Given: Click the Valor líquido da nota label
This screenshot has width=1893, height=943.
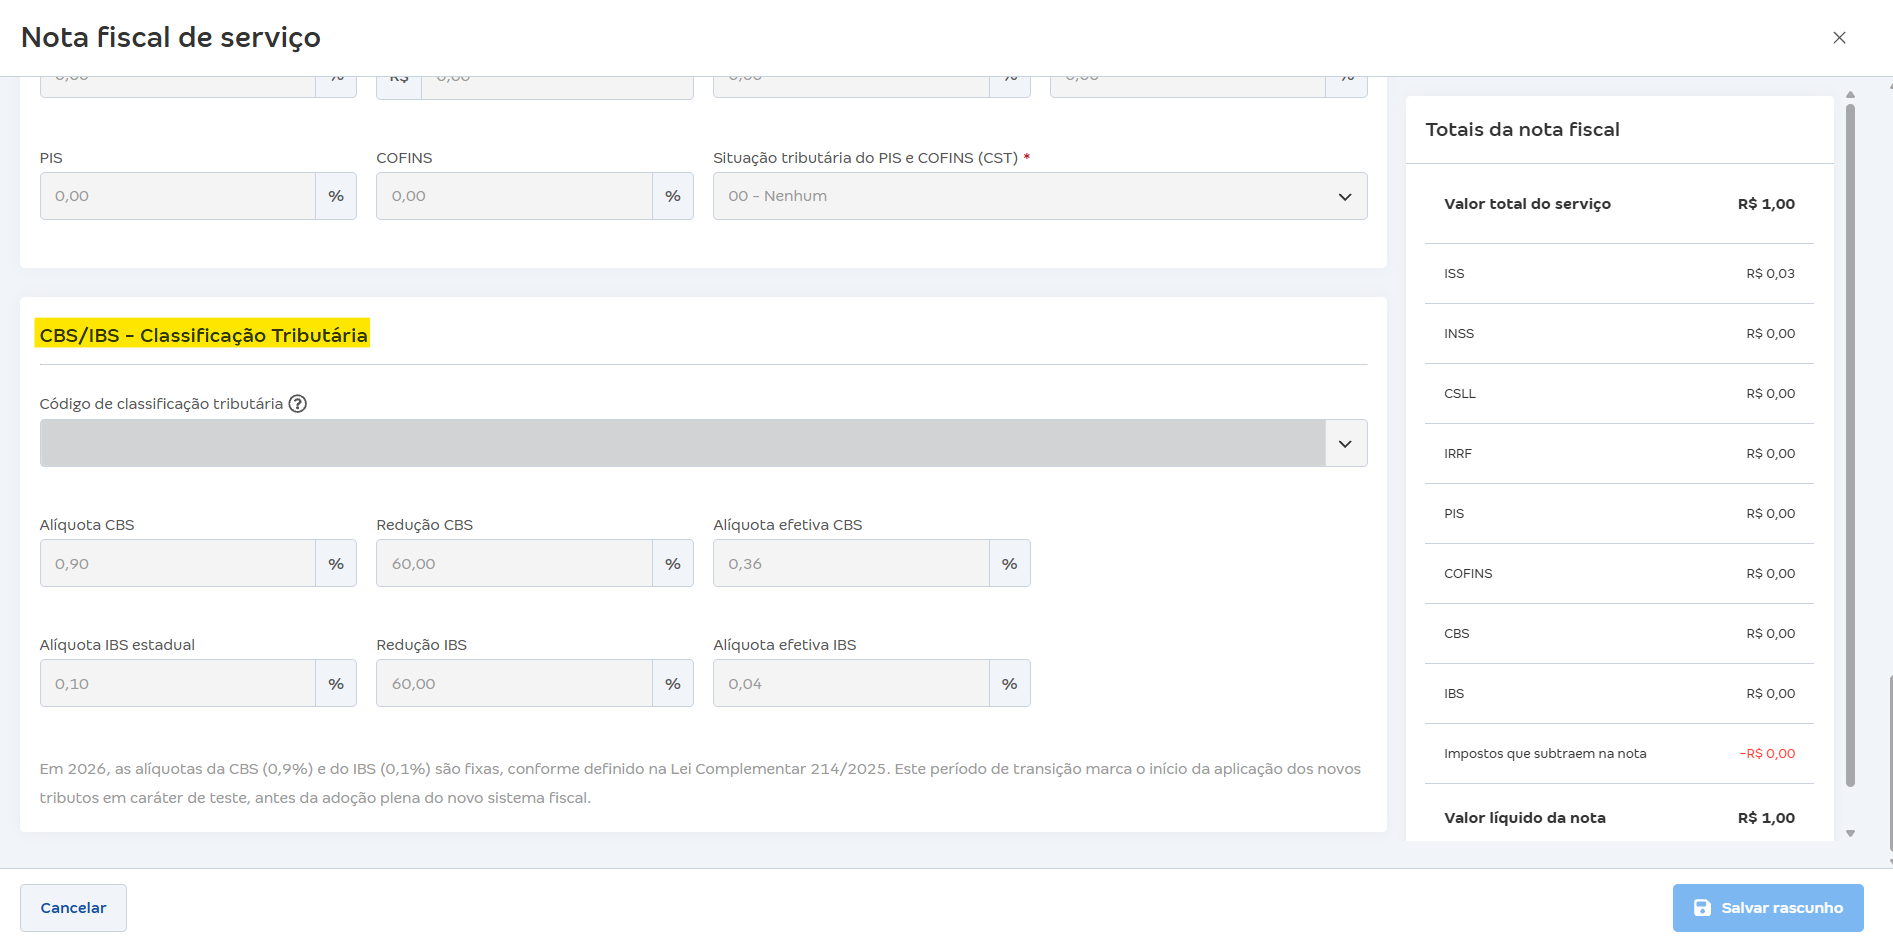Looking at the screenshot, I should 1525,818.
